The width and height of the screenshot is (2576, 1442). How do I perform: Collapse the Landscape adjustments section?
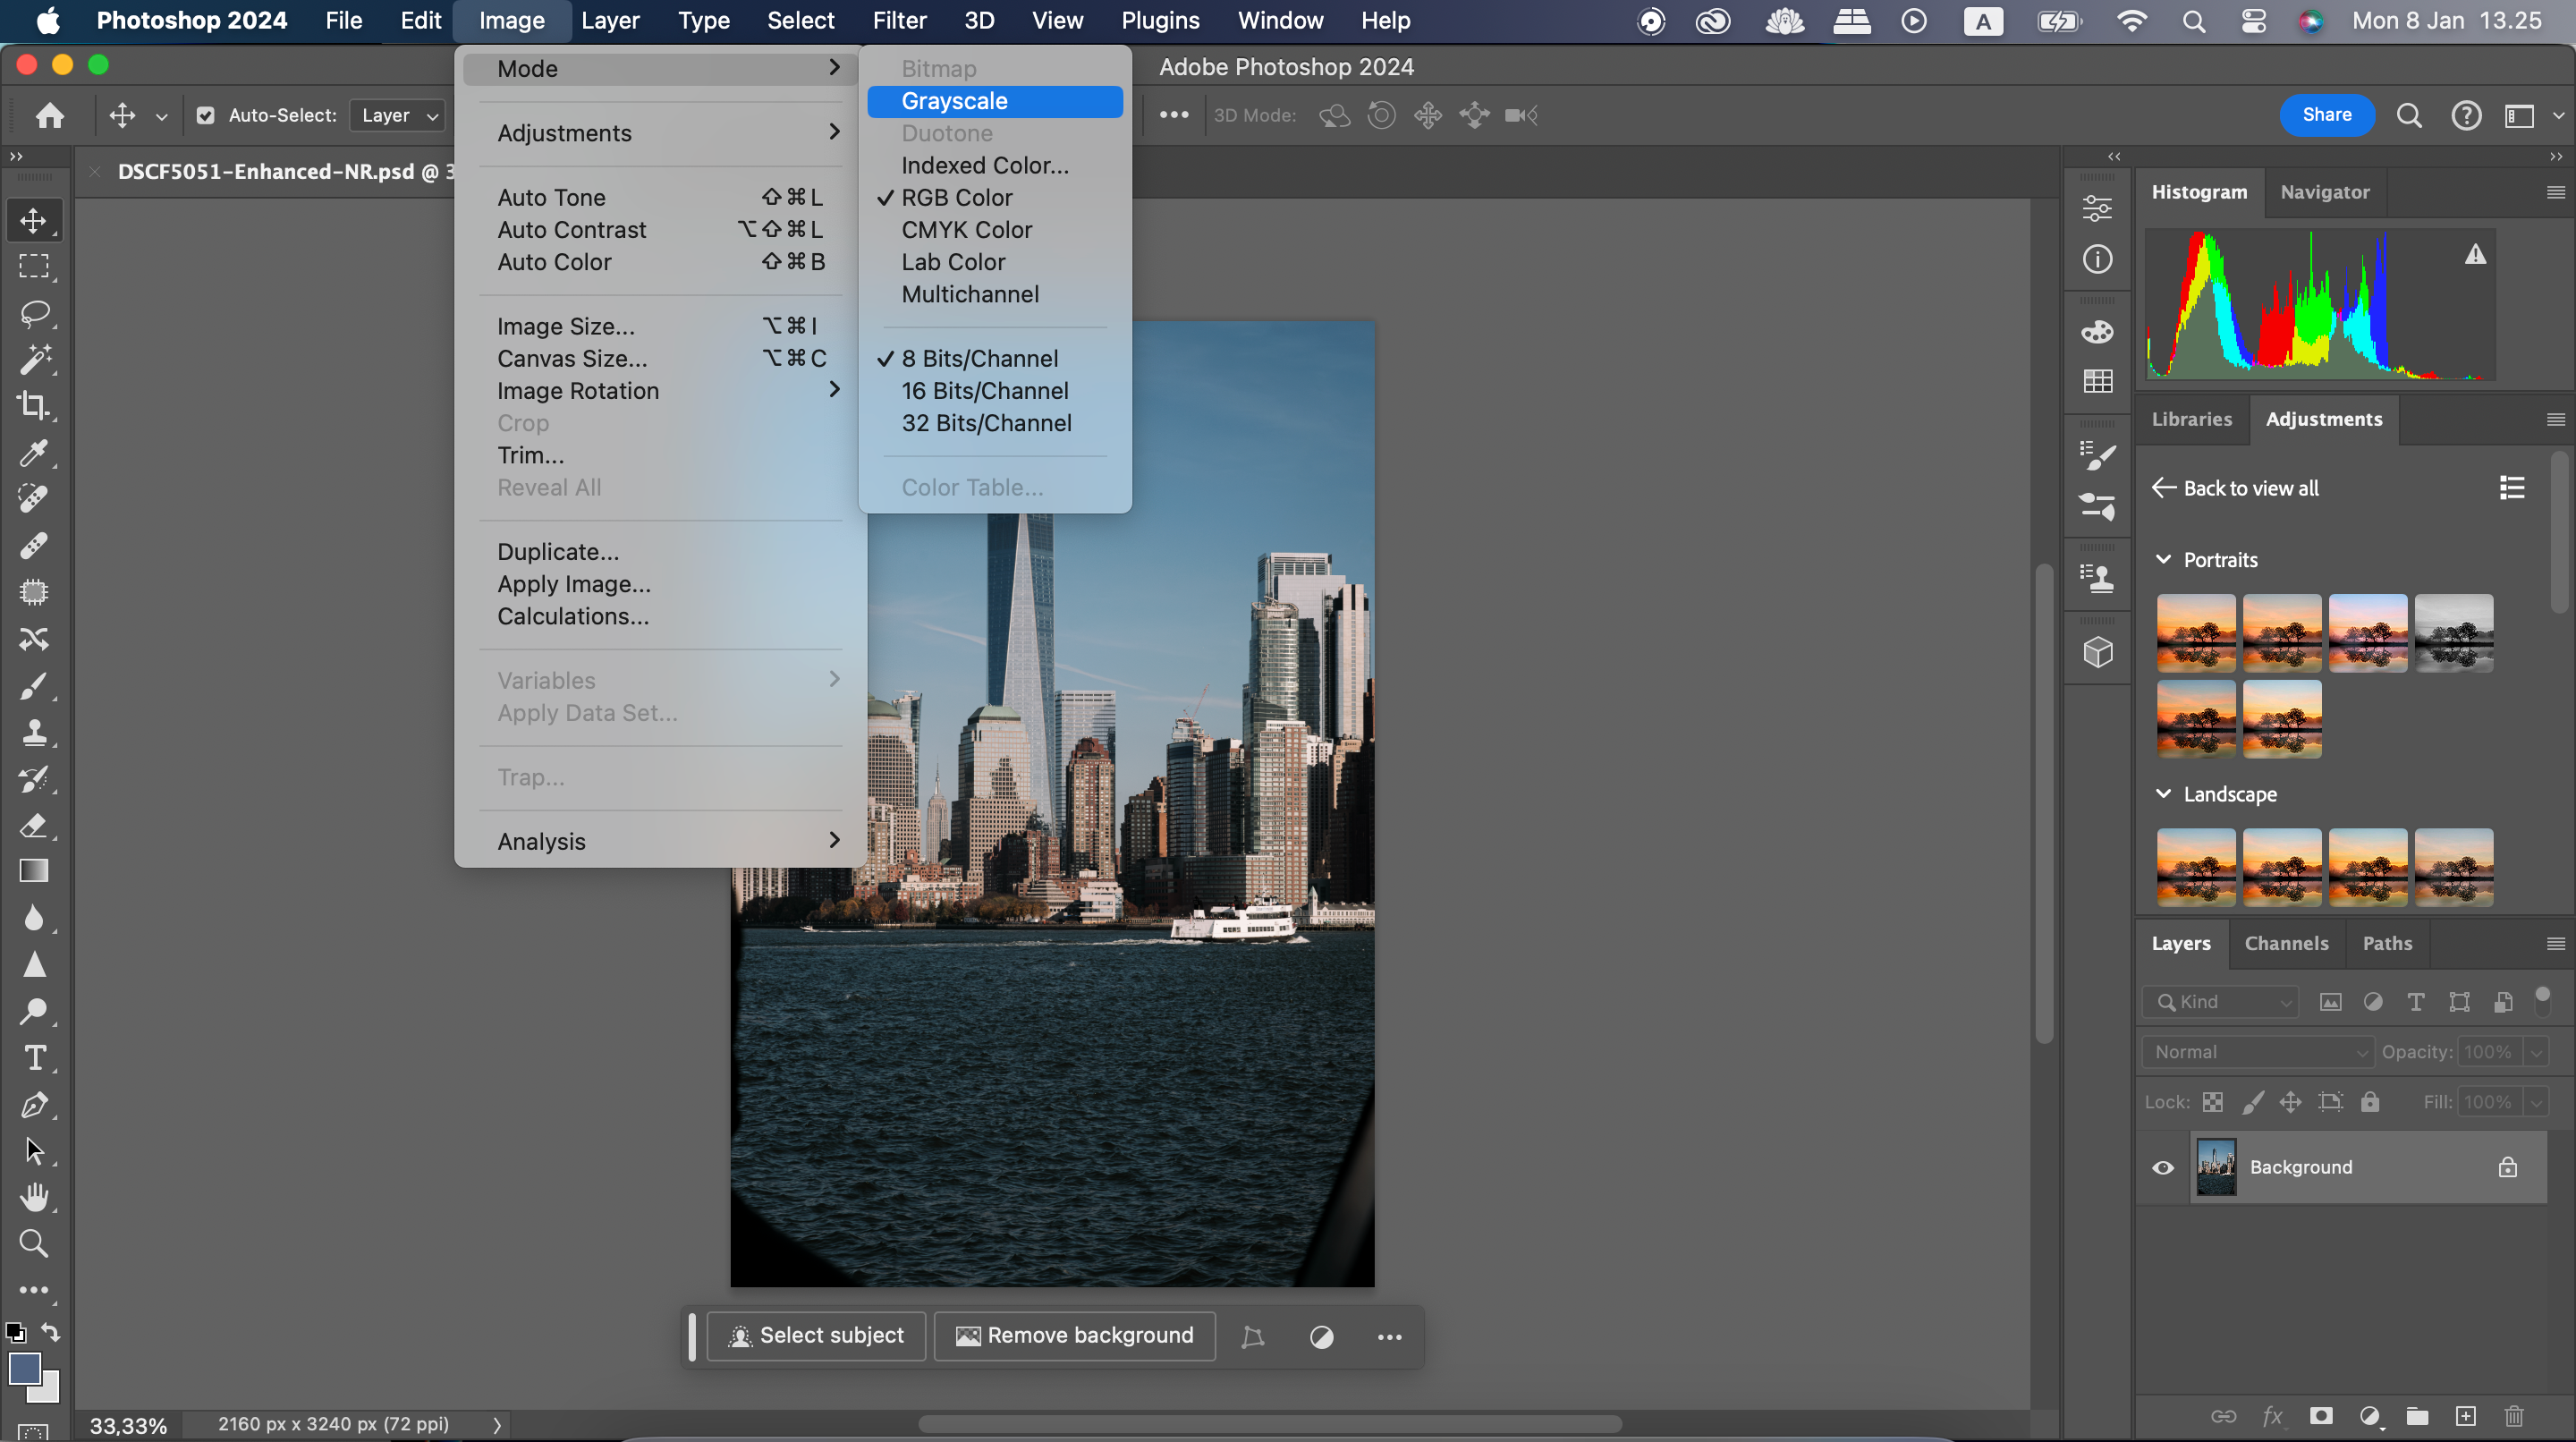[x=2164, y=794]
